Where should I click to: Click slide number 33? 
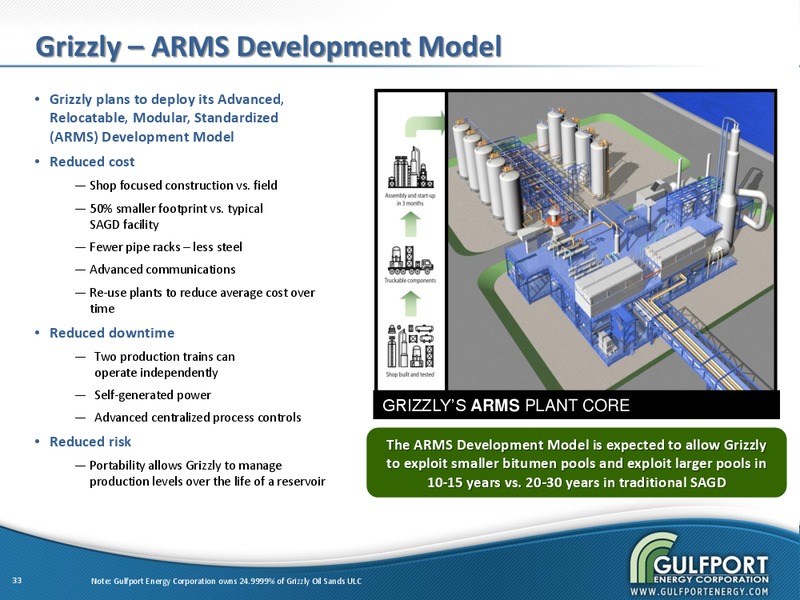point(17,581)
